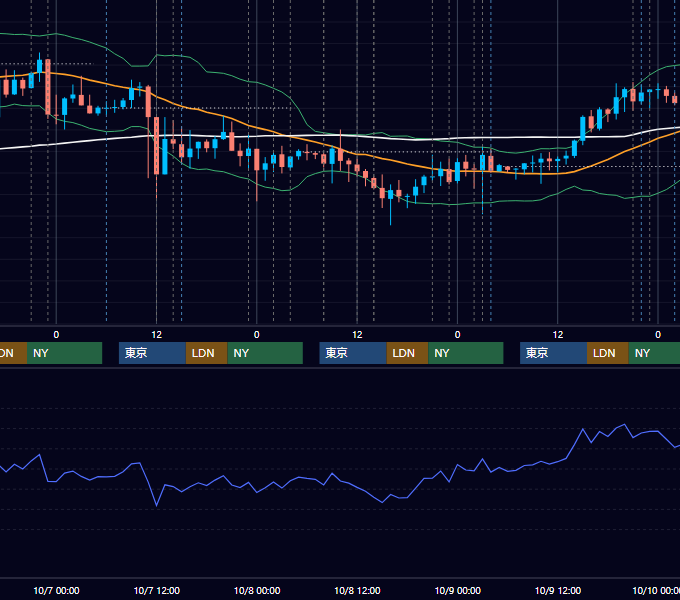Click the 10/7 12:00 date label
Screen dimensions: 680x600
pos(157,590)
